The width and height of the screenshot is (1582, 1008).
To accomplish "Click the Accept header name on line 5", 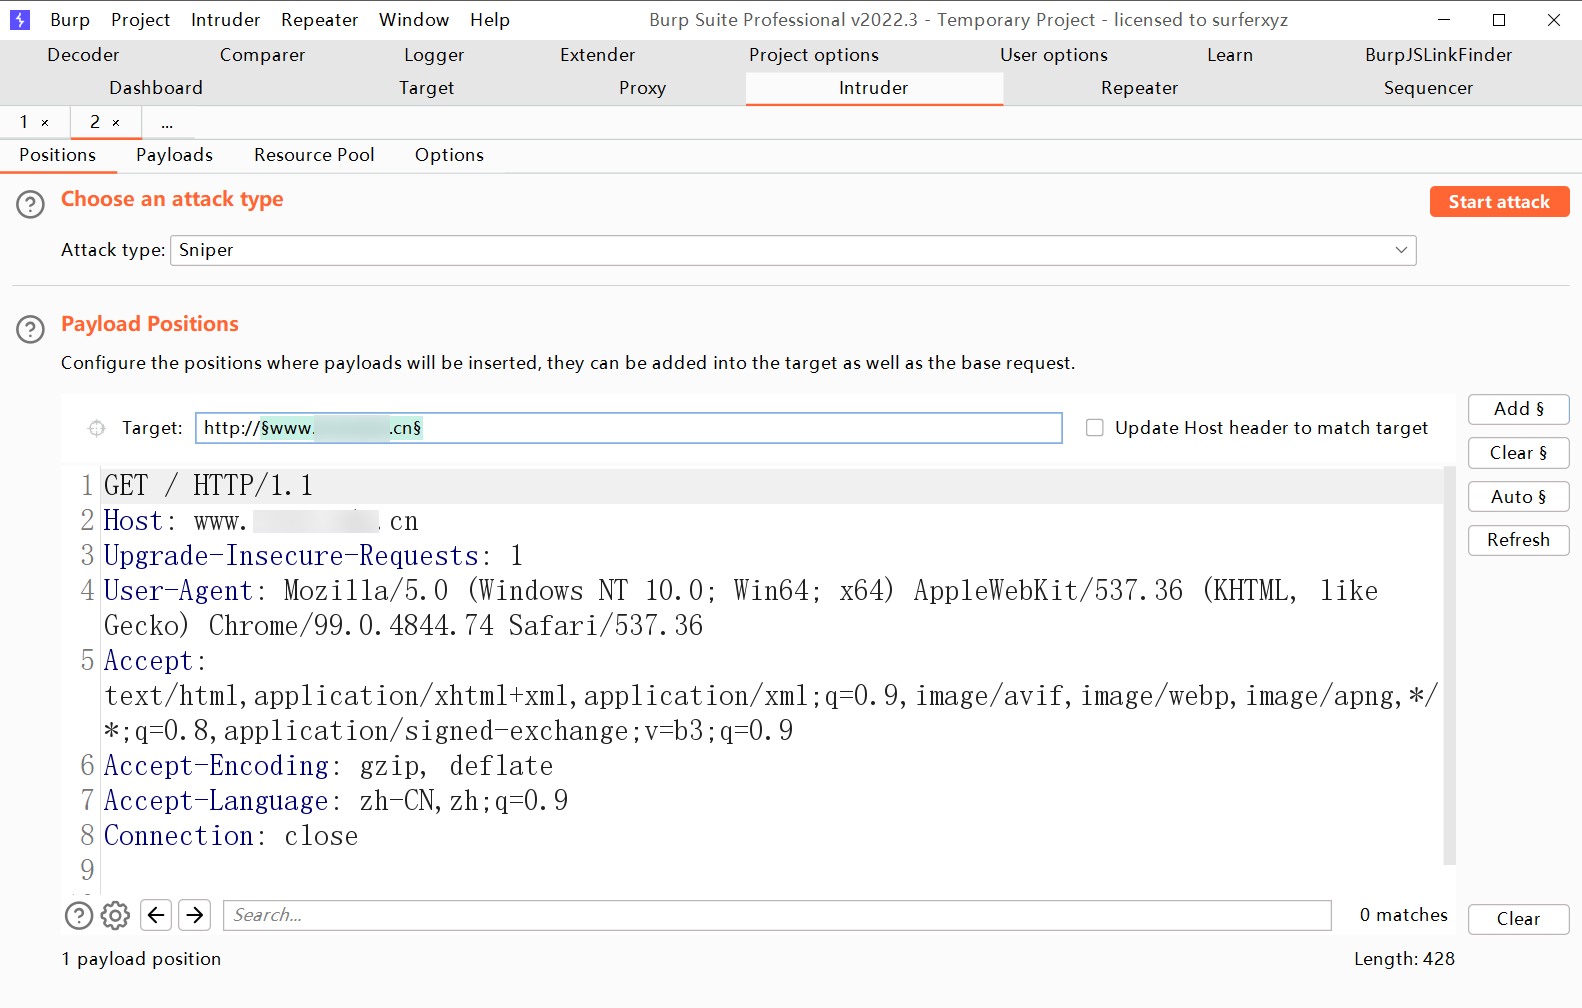I will coord(148,661).
